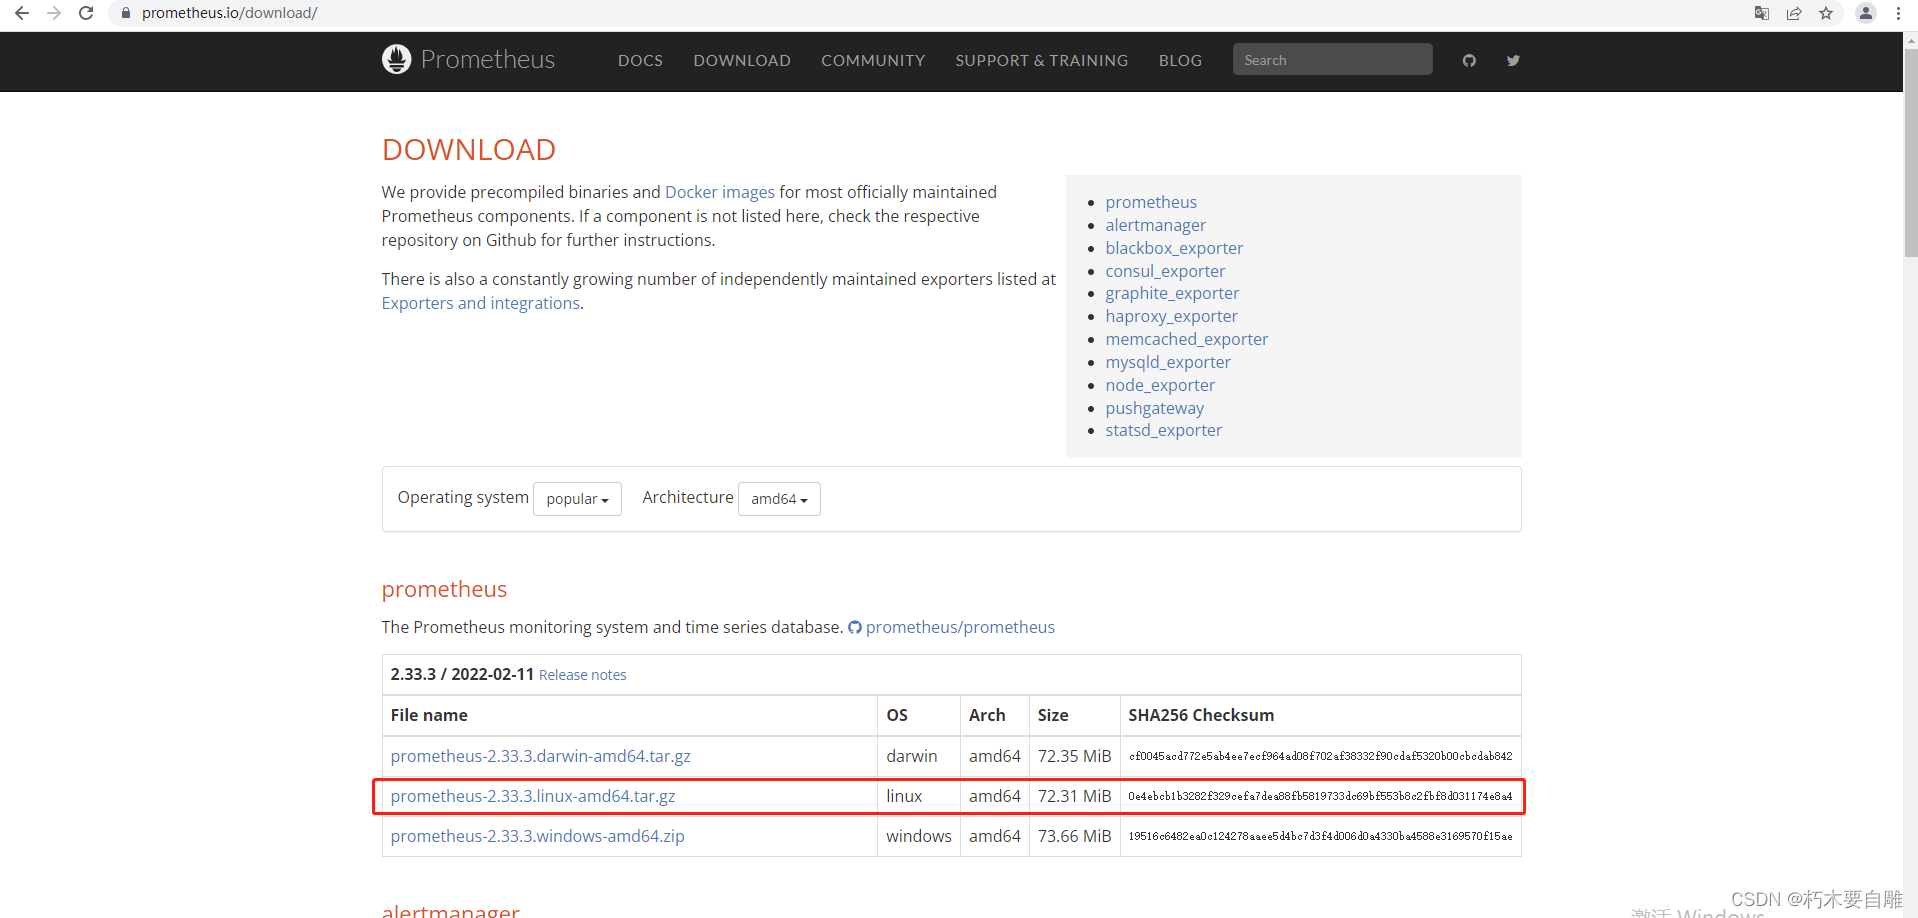Select the darwin row checksum text
This screenshot has width=1918, height=918.
tap(1320, 757)
